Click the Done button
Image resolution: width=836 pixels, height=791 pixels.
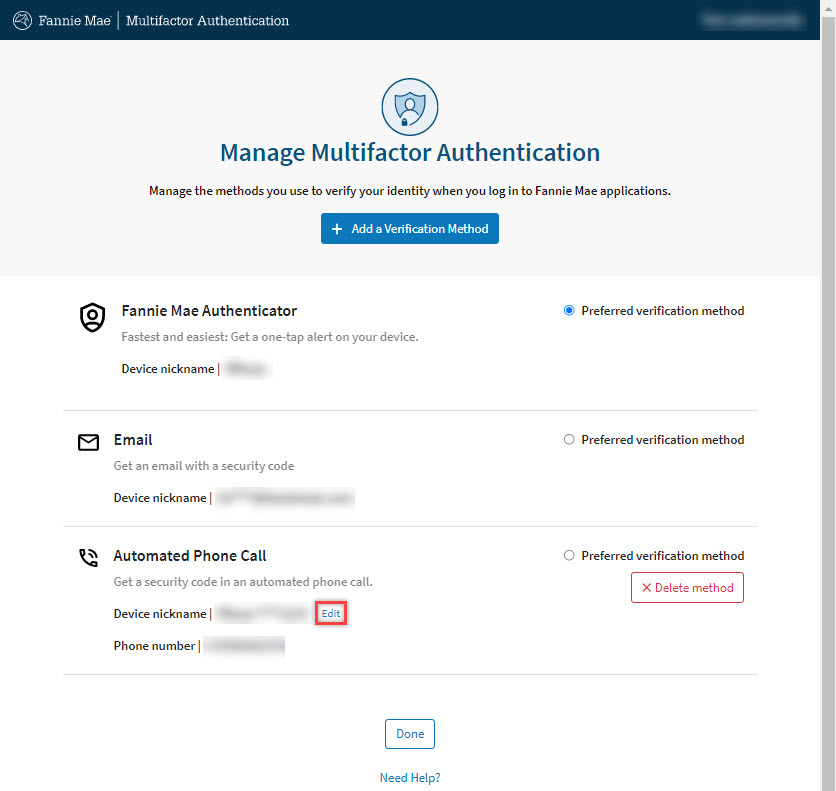coord(409,734)
